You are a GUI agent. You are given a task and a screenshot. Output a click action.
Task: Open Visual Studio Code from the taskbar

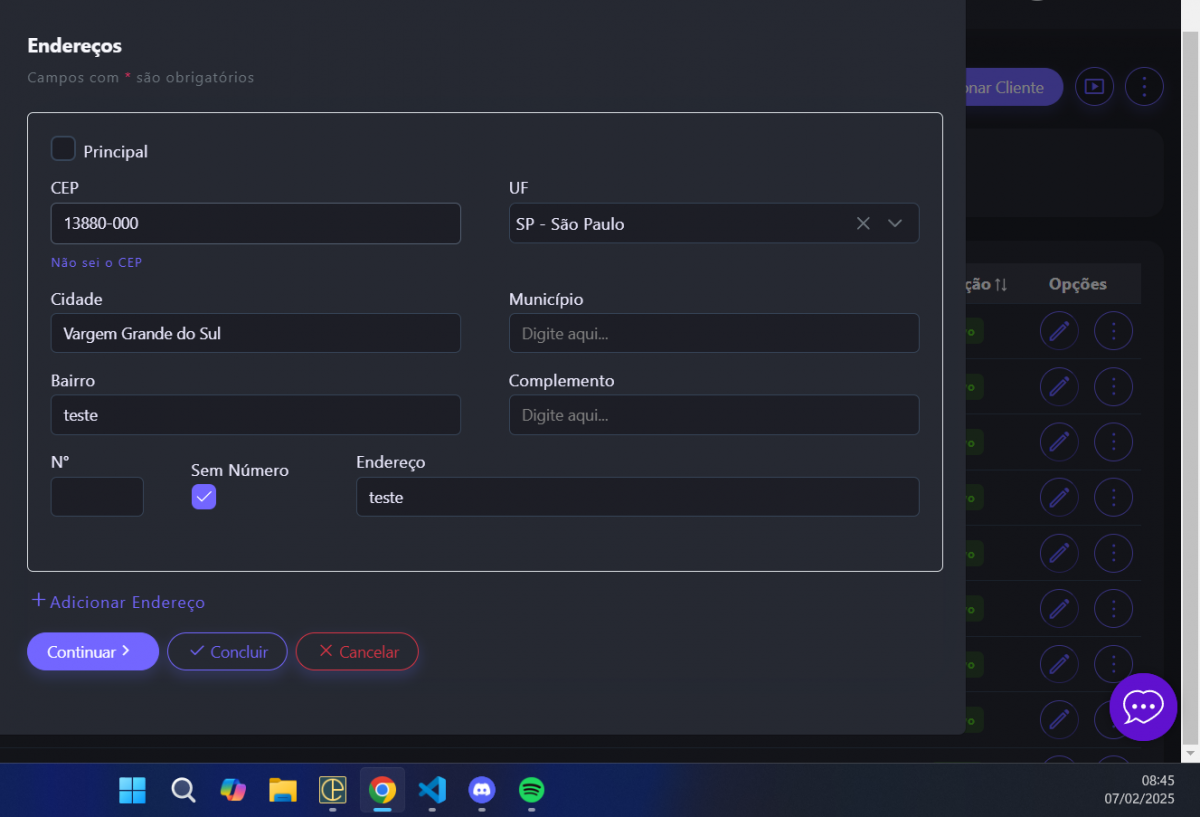[432, 790]
